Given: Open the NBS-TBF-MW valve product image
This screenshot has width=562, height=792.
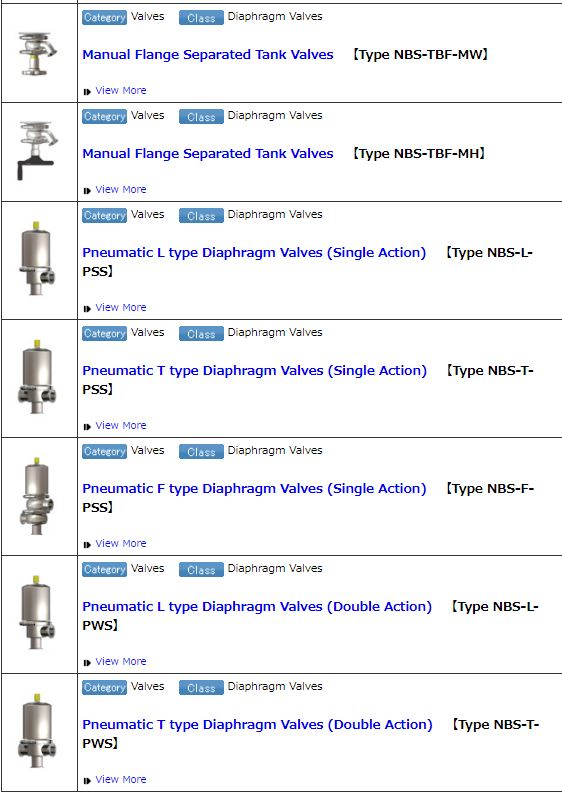Looking at the screenshot, I should pos(37,53).
